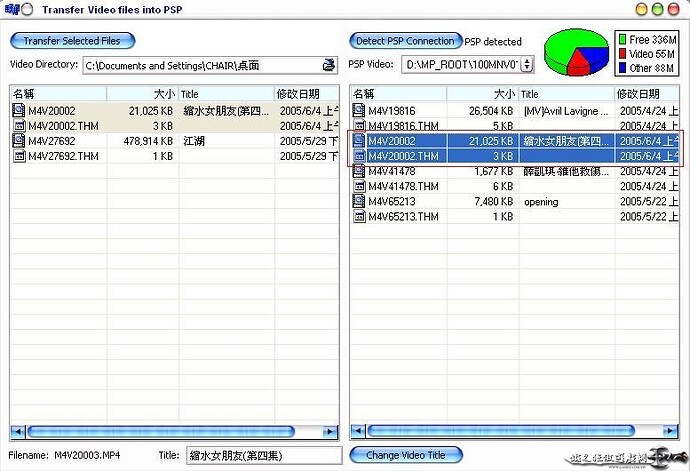690x471 pixels.
Task: Click the red Video legend swatch
Action: (622, 54)
